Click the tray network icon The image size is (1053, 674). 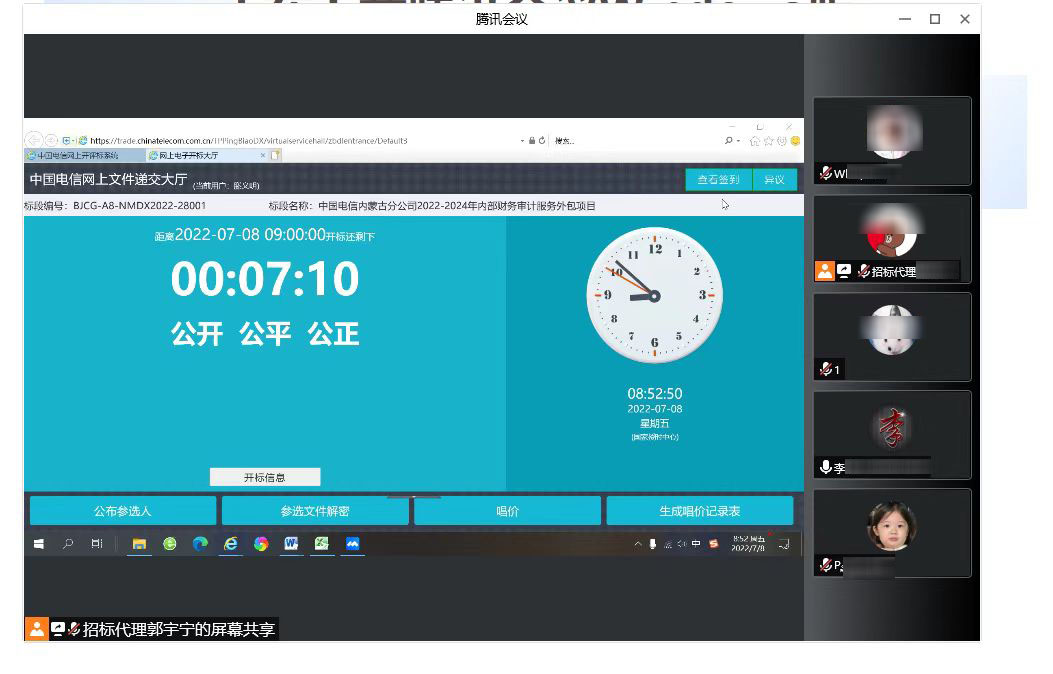[x=668, y=544]
